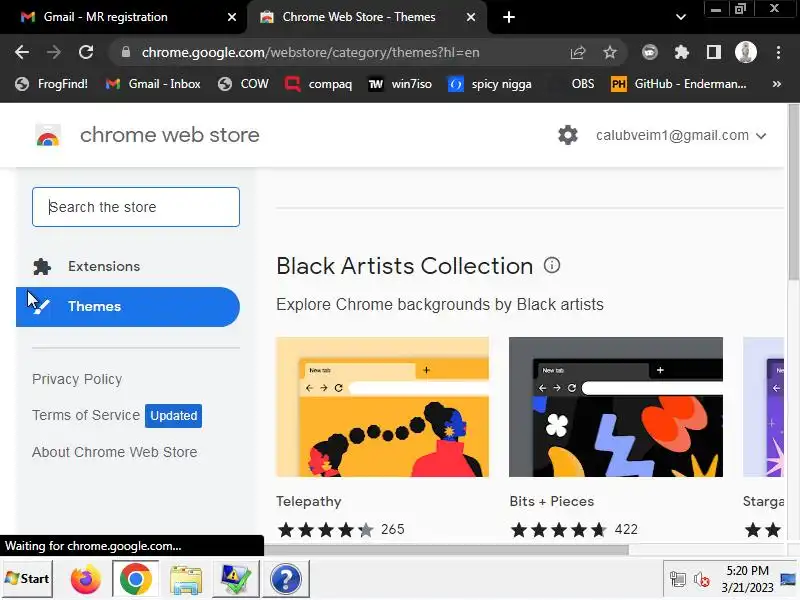Open the Gmail - Inbox bookmark

[153, 84]
